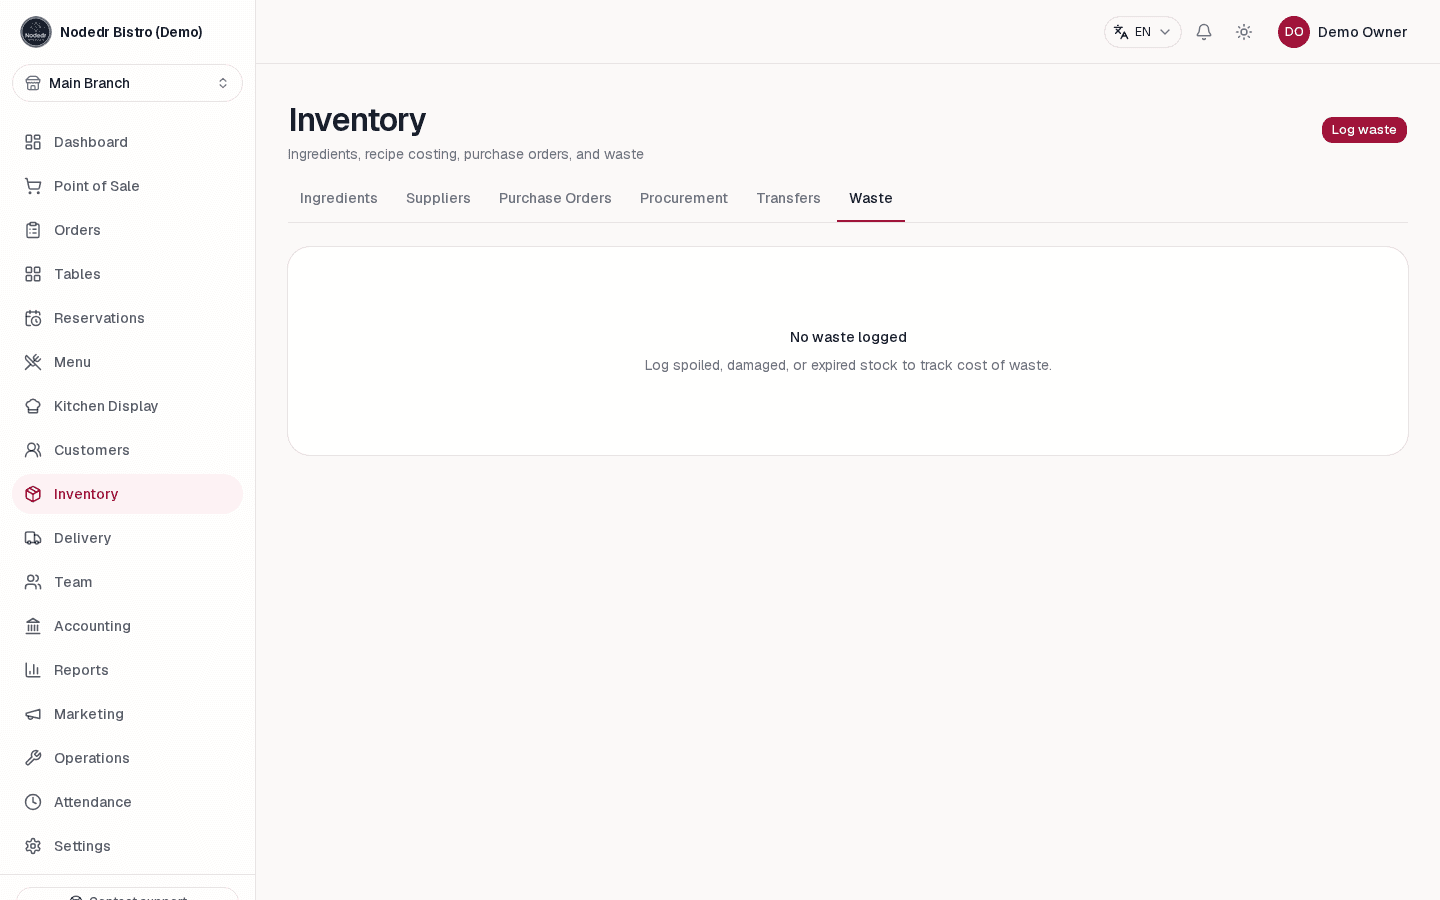Screen dimensions: 1440x900
Task: Click the Team people icon
Action: [33, 582]
